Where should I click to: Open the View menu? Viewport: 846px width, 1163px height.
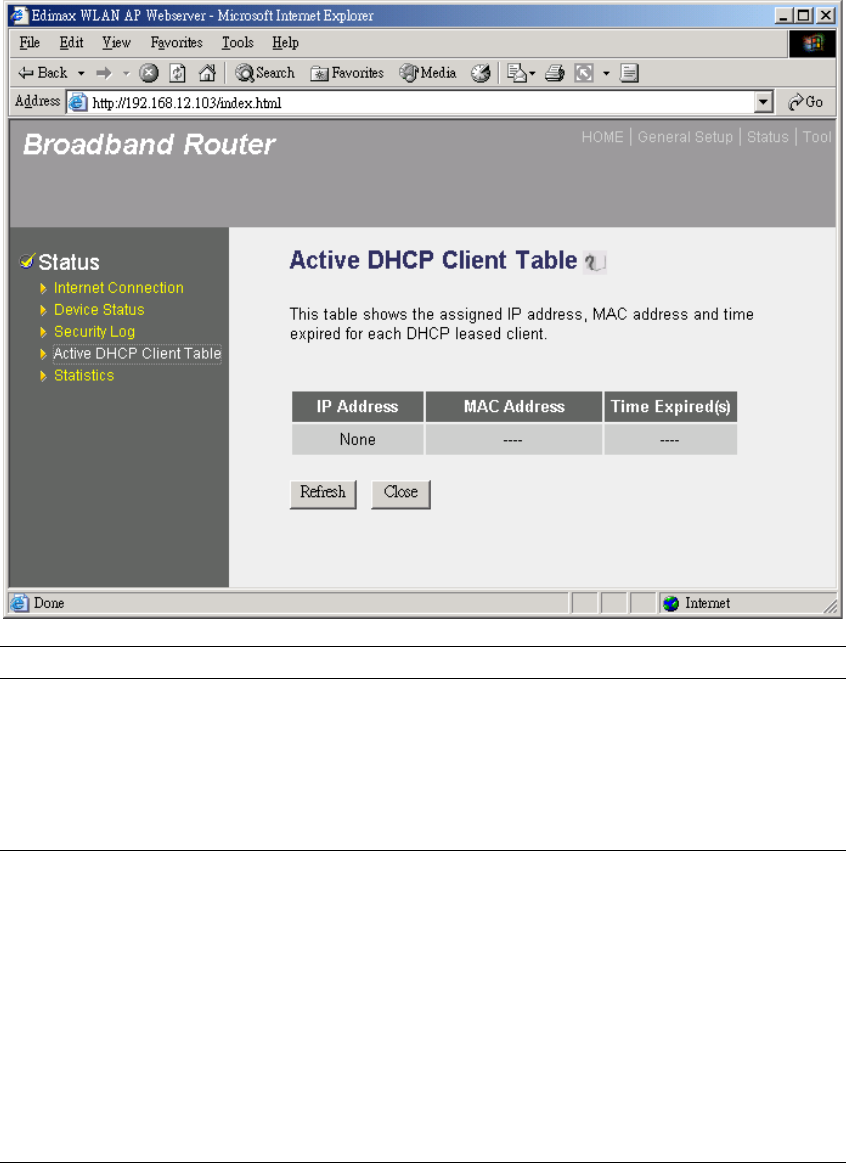(116, 42)
